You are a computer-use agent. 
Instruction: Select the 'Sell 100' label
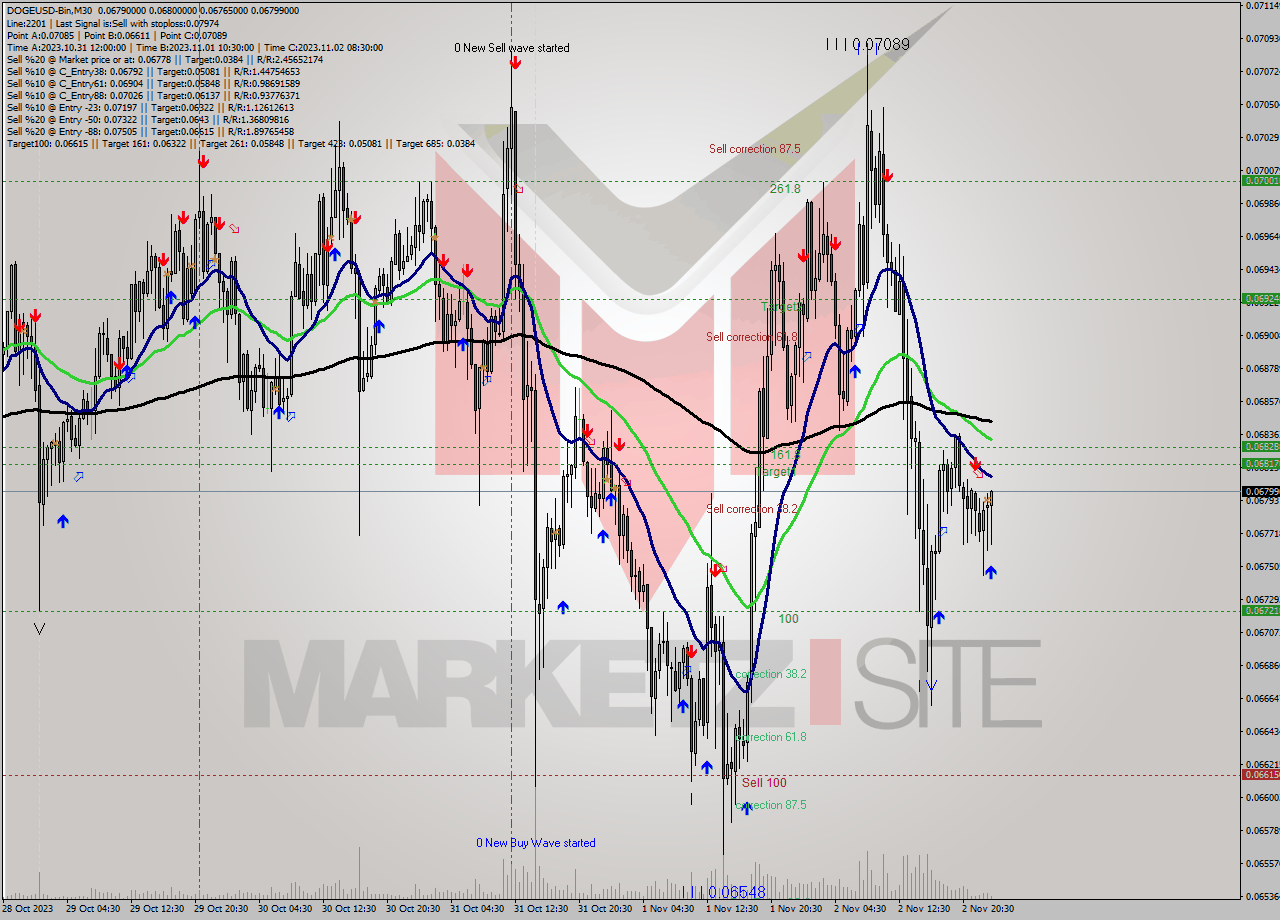click(764, 783)
